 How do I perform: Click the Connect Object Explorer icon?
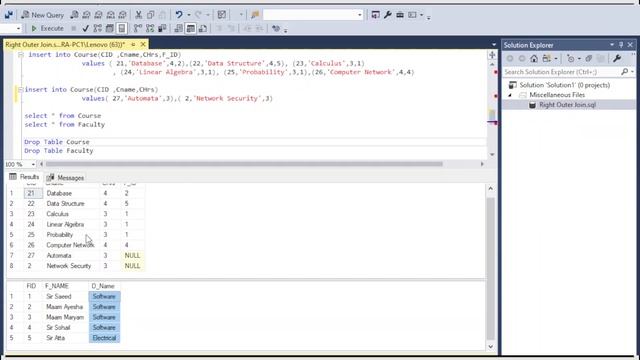(9, 15)
